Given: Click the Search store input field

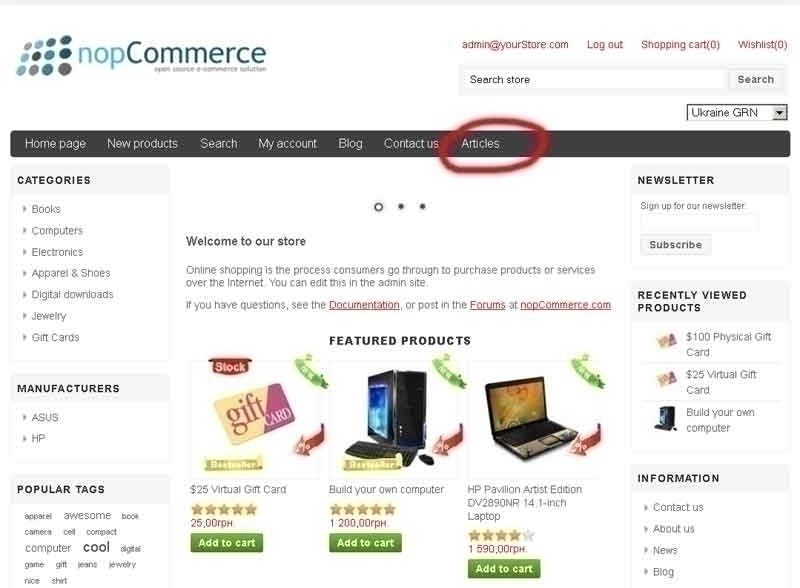Looking at the screenshot, I should click(594, 80).
